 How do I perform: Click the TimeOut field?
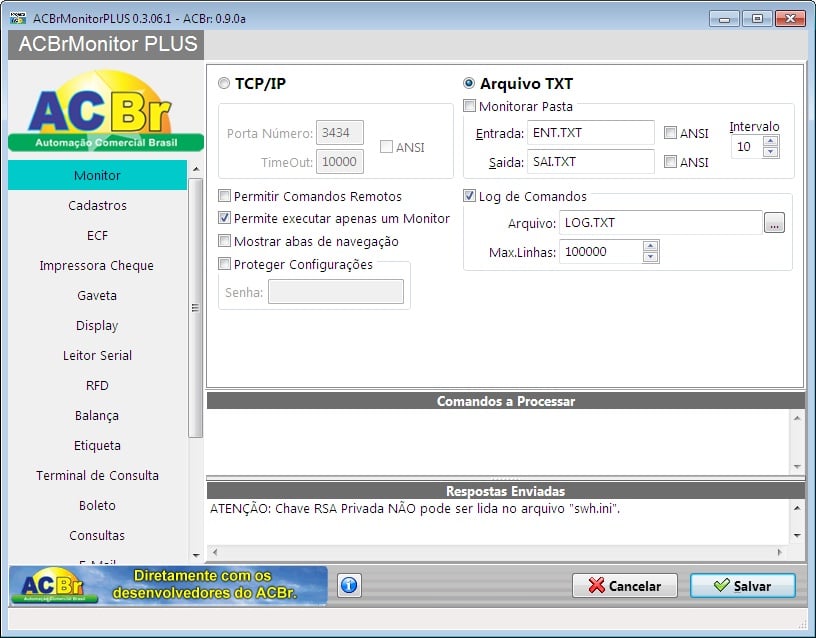point(340,162)
